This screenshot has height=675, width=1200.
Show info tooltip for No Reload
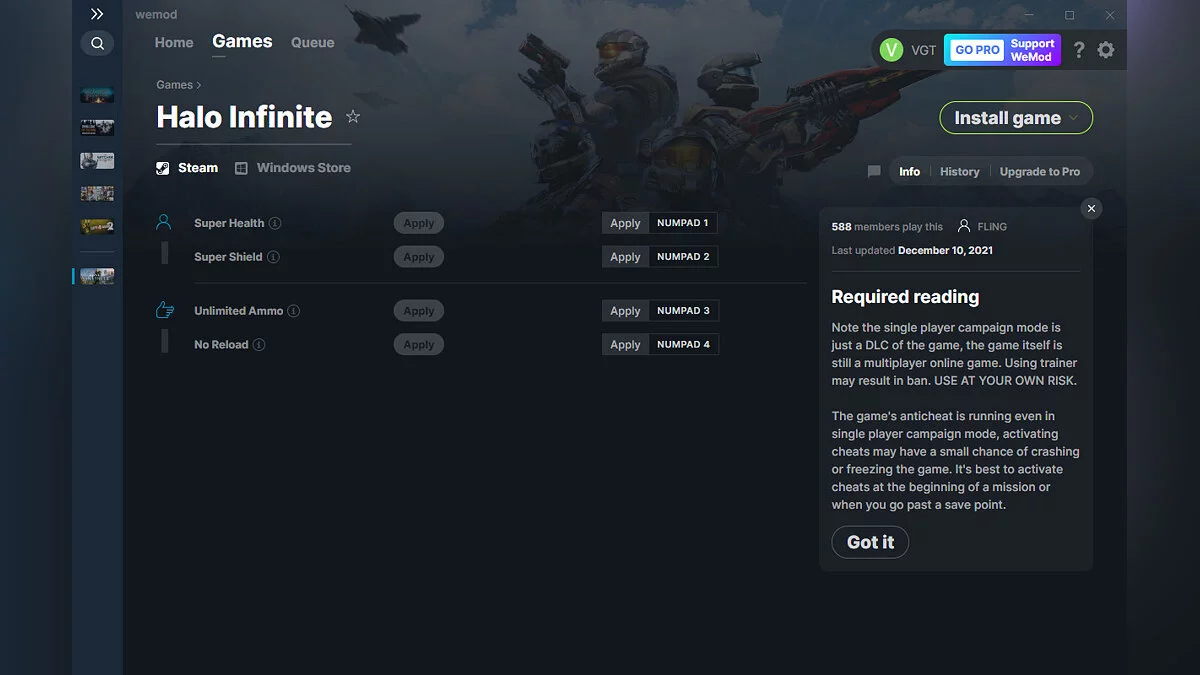click(x=259, y=345)
